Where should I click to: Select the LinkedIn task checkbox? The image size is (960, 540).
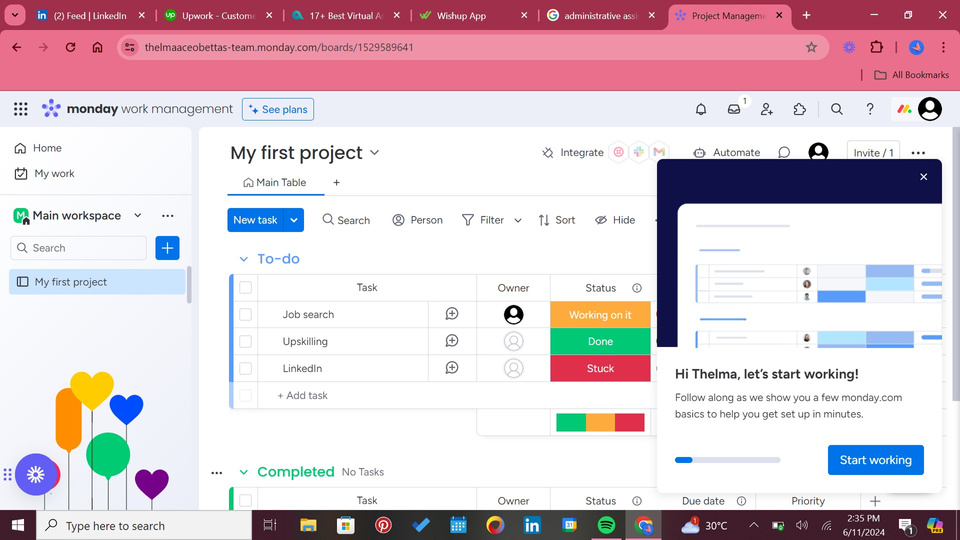point(246,368)
